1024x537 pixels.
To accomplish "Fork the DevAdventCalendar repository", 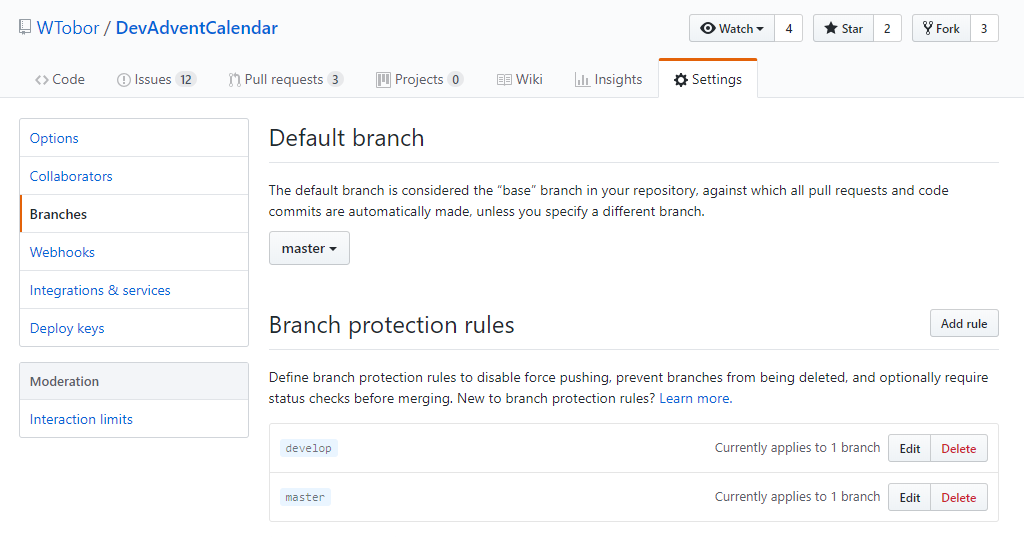I will [941, 29].
